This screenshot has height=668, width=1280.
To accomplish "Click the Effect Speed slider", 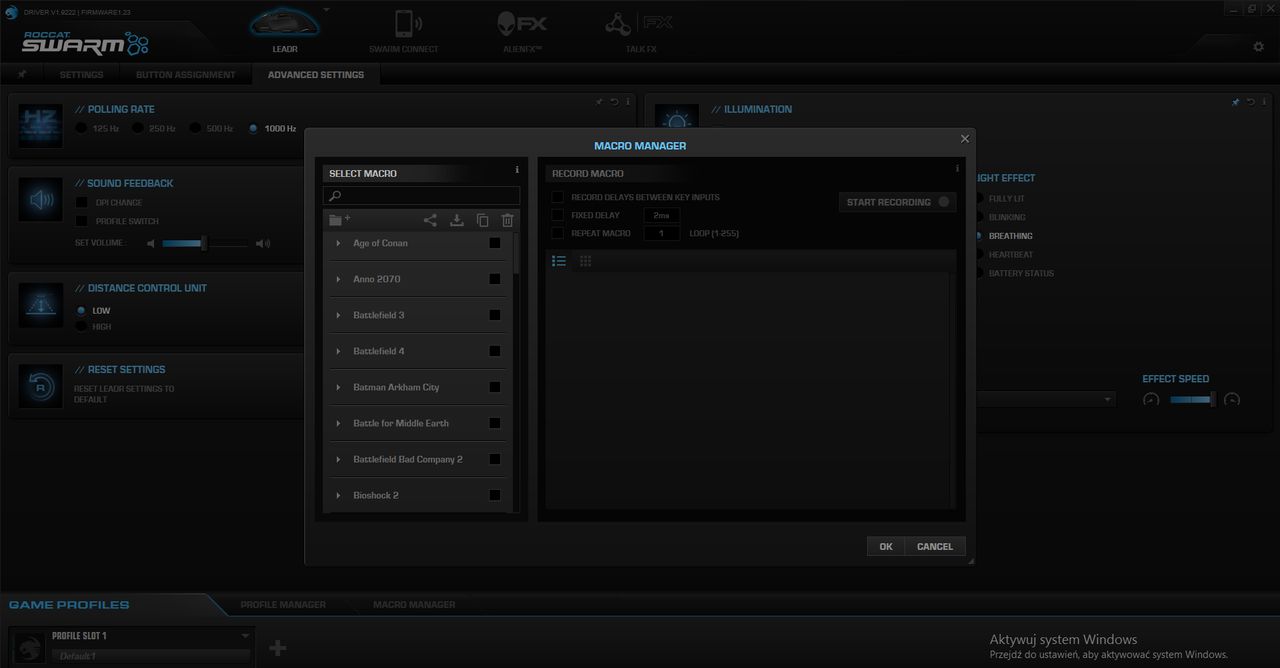I will [x=1192, y=400].
